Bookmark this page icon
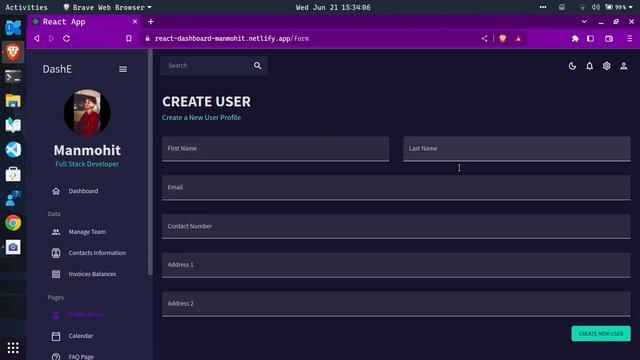This screenshot has width=640, height=360. (x=129, y=38)
